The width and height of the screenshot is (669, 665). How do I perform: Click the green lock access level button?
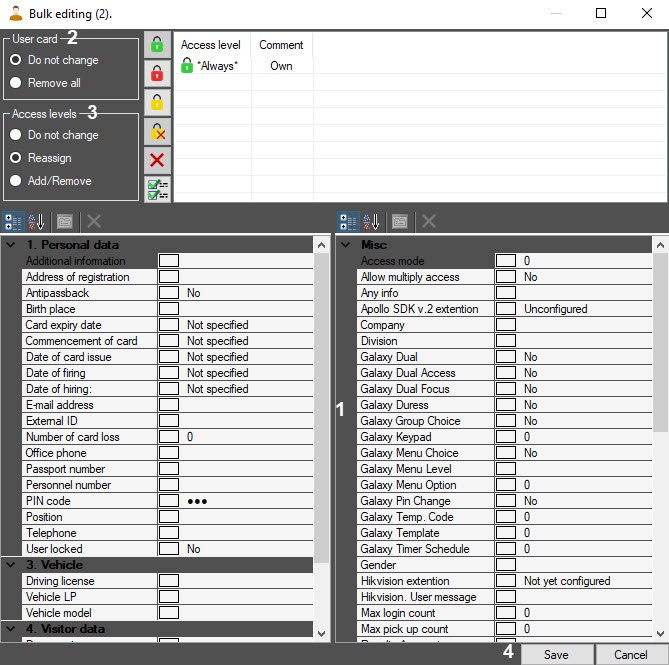157,45
